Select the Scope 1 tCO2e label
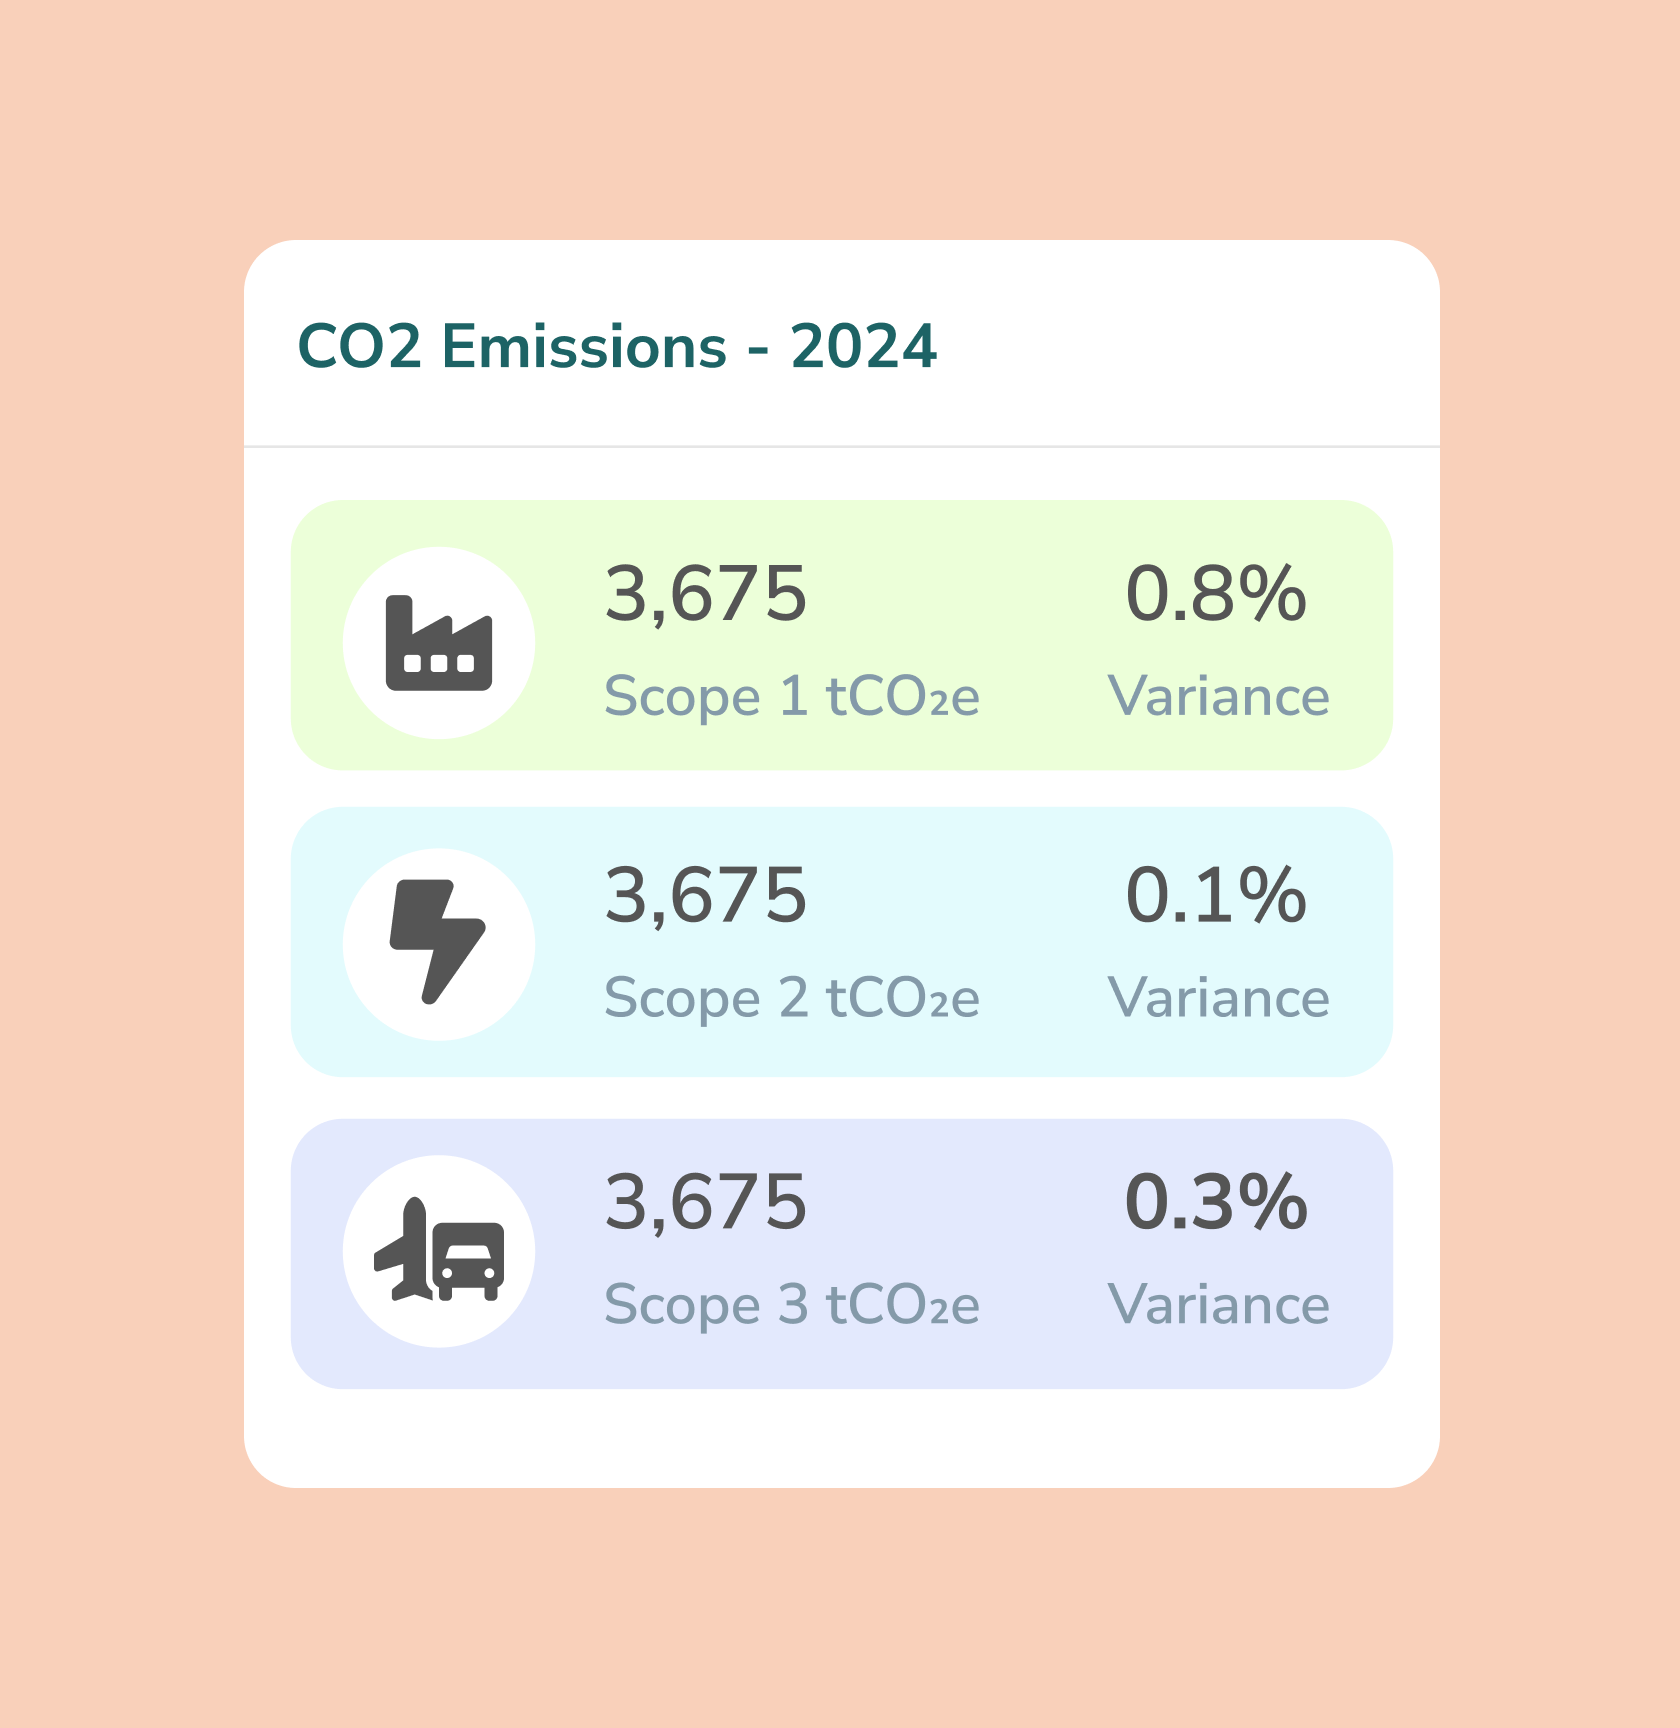This screenshot has width=1680, height=1728. tap(792, 696)
